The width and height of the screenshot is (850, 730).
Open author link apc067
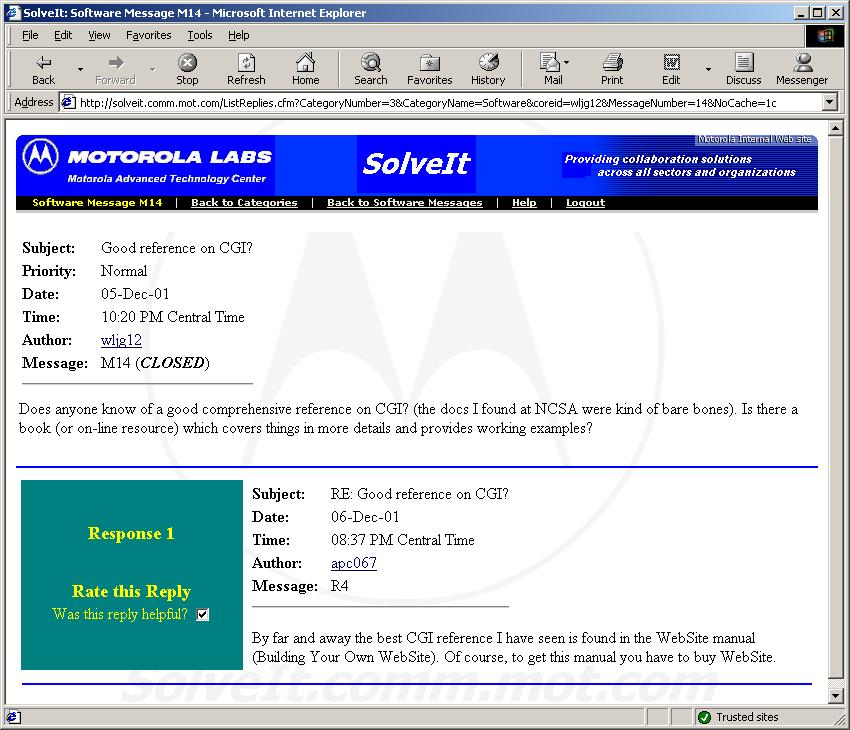pos(353,563)
